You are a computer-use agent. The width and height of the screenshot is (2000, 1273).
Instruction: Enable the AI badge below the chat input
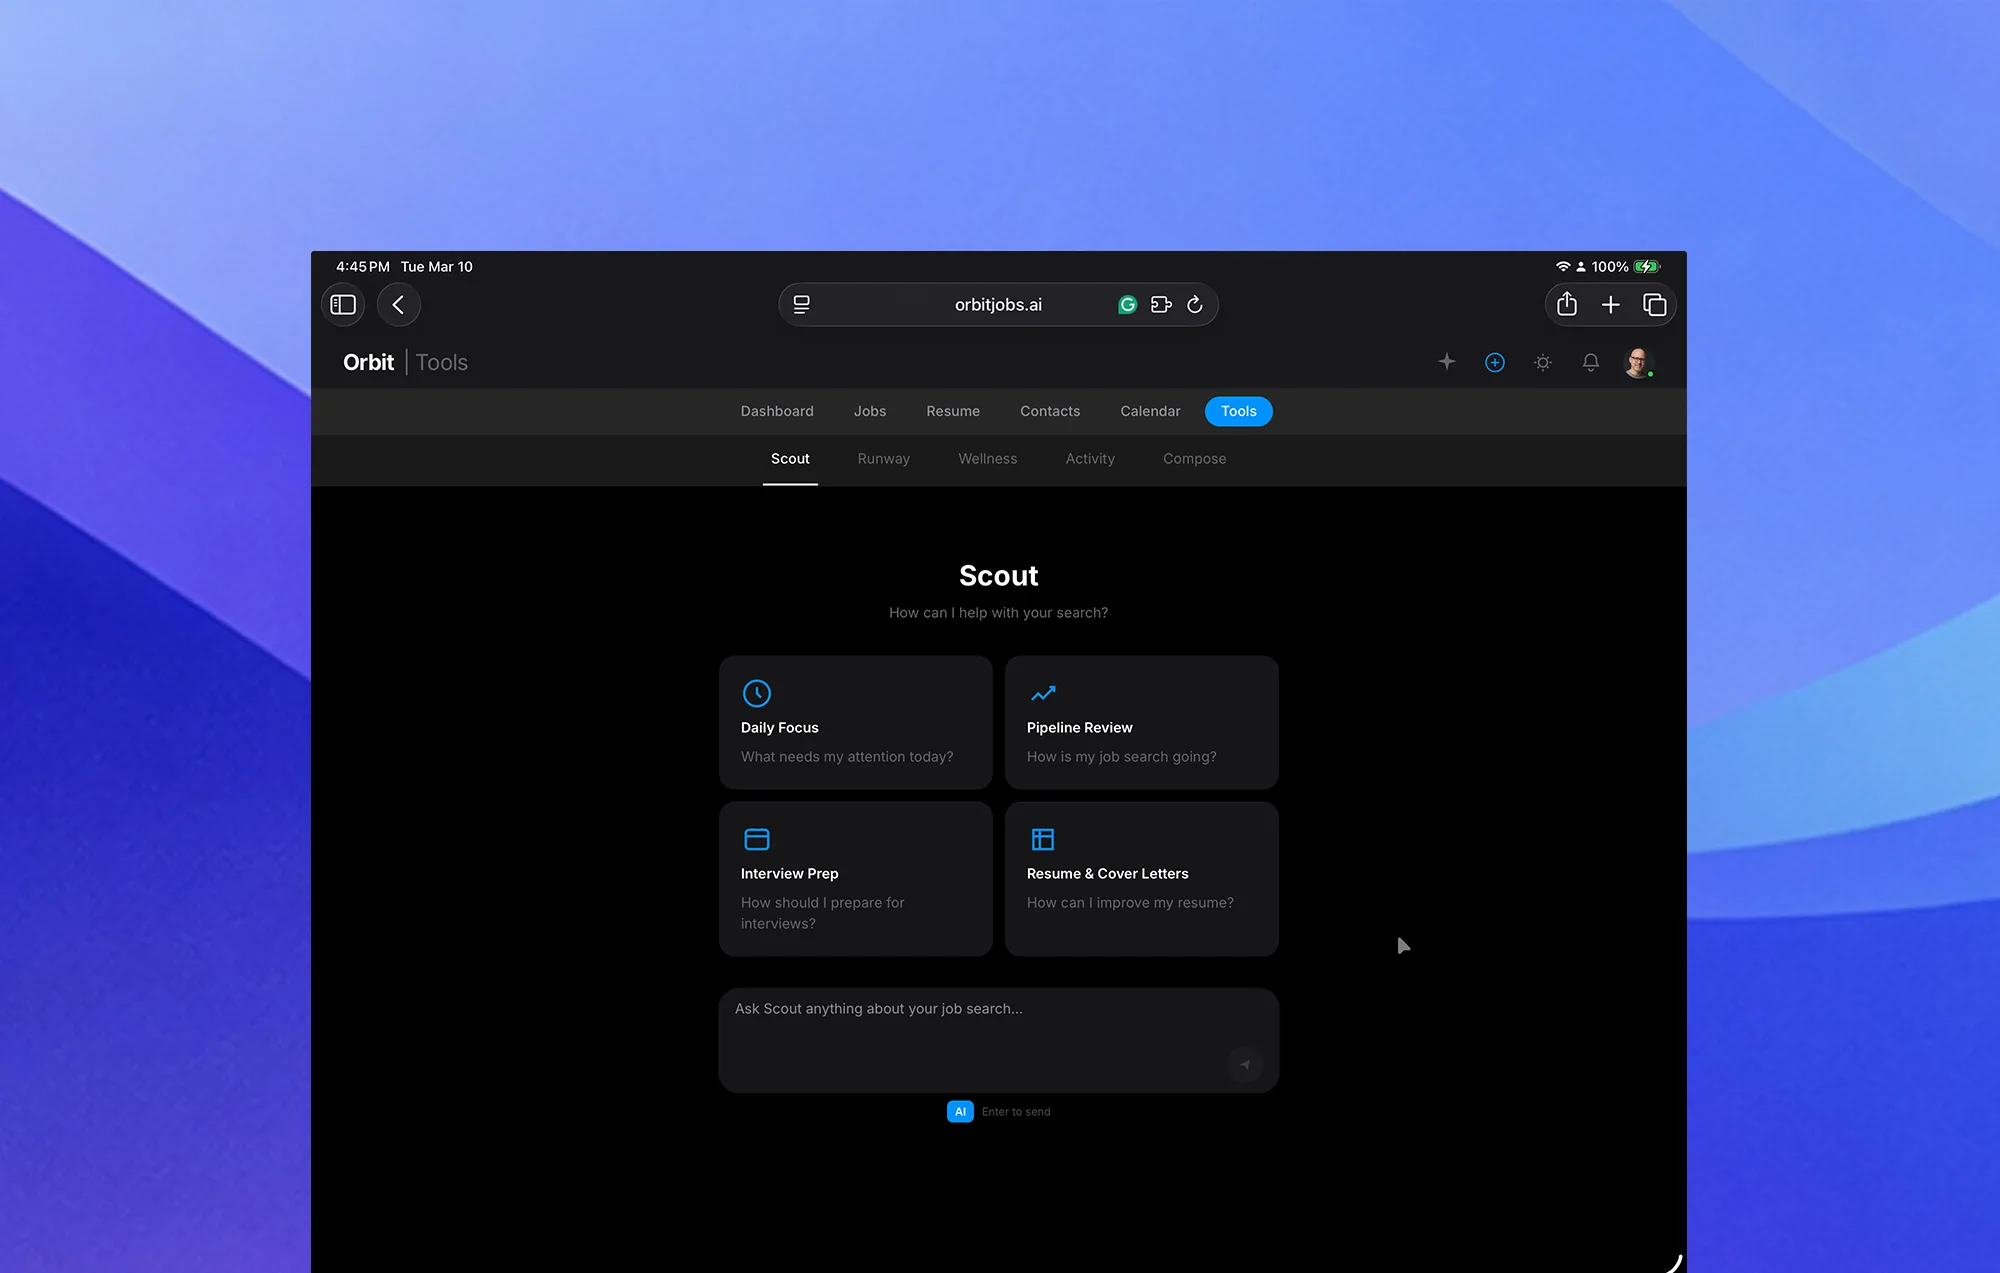pos(959,1111)
